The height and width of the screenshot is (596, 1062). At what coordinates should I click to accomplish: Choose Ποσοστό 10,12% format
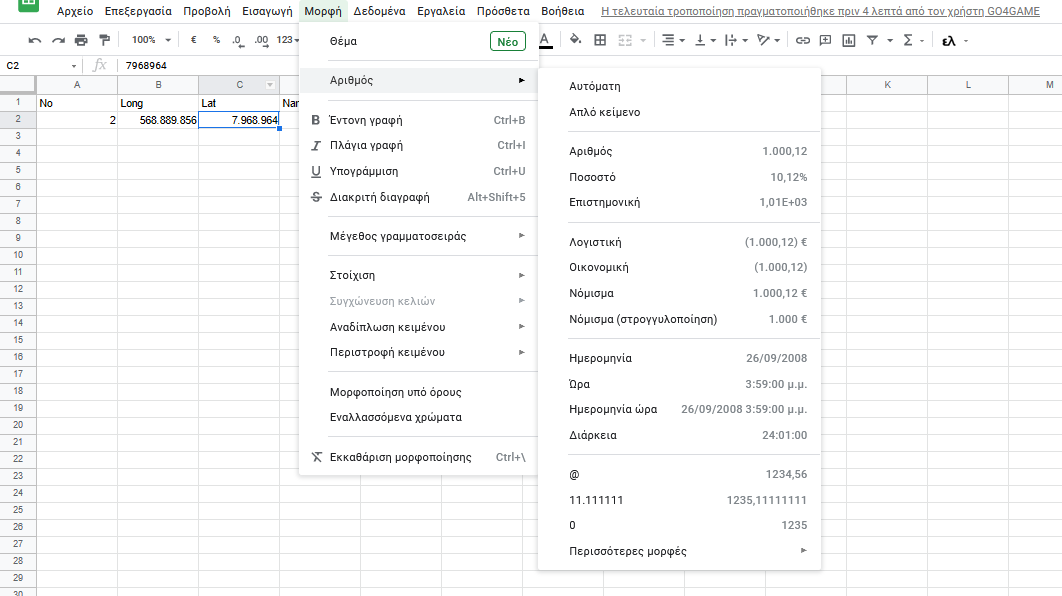pos(679,177)
